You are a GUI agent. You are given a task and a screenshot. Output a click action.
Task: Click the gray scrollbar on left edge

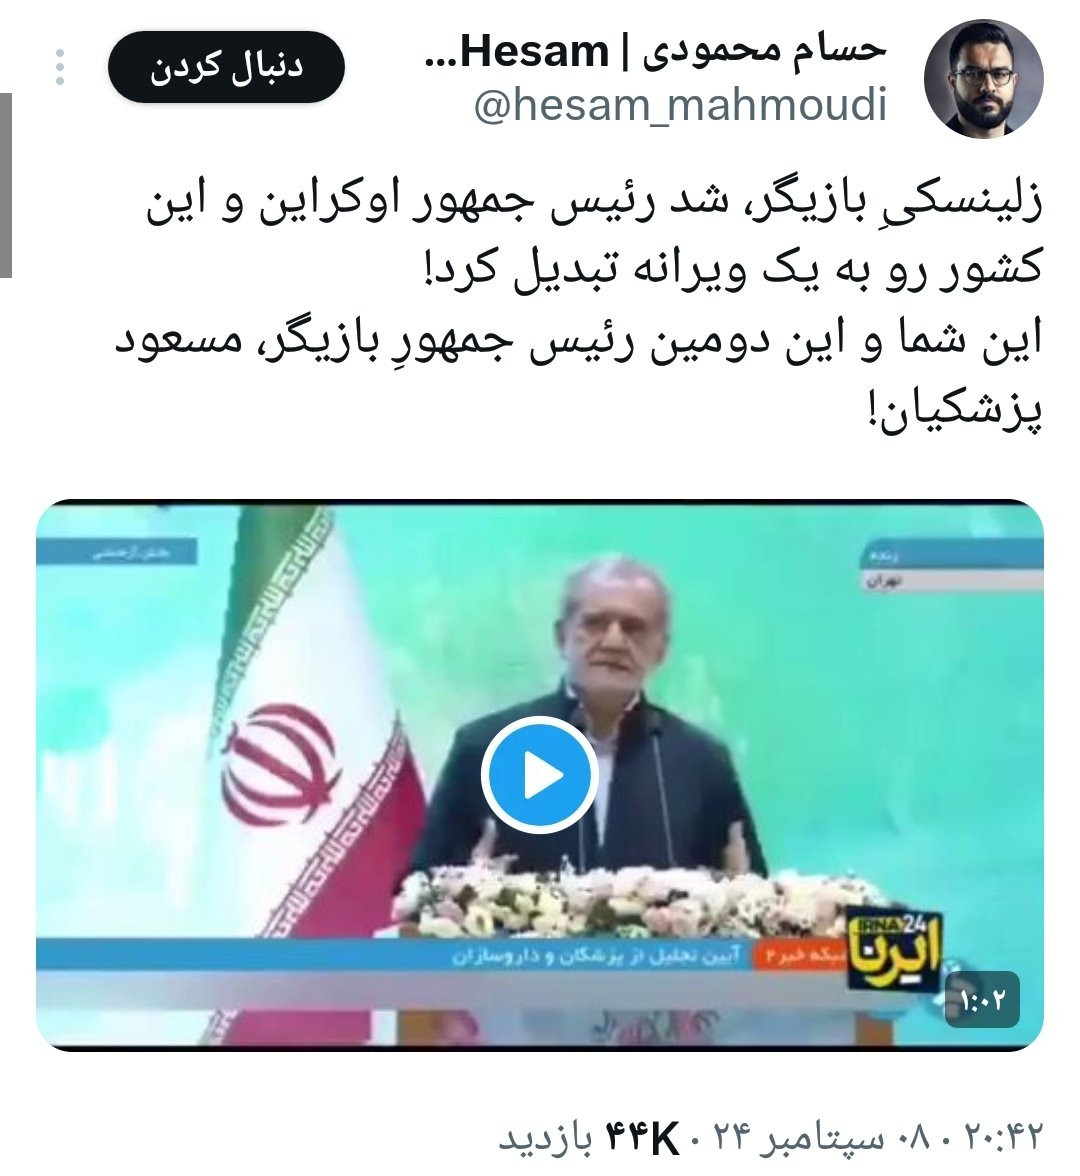[x=6, y=185]
